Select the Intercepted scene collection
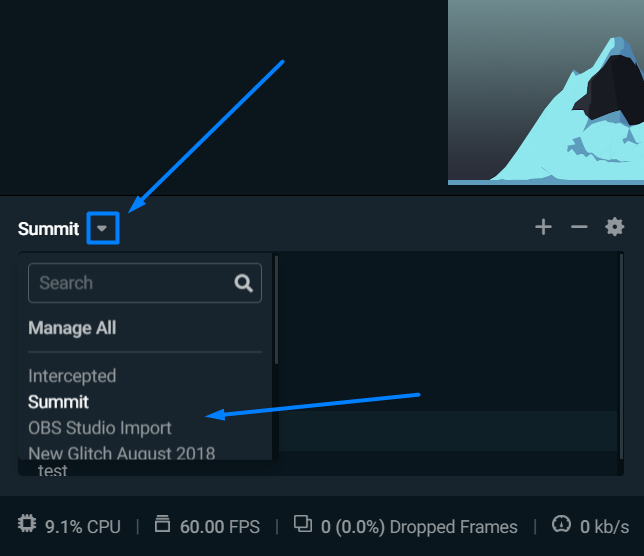Screen dimensions: 644x556 coord(72,376)
